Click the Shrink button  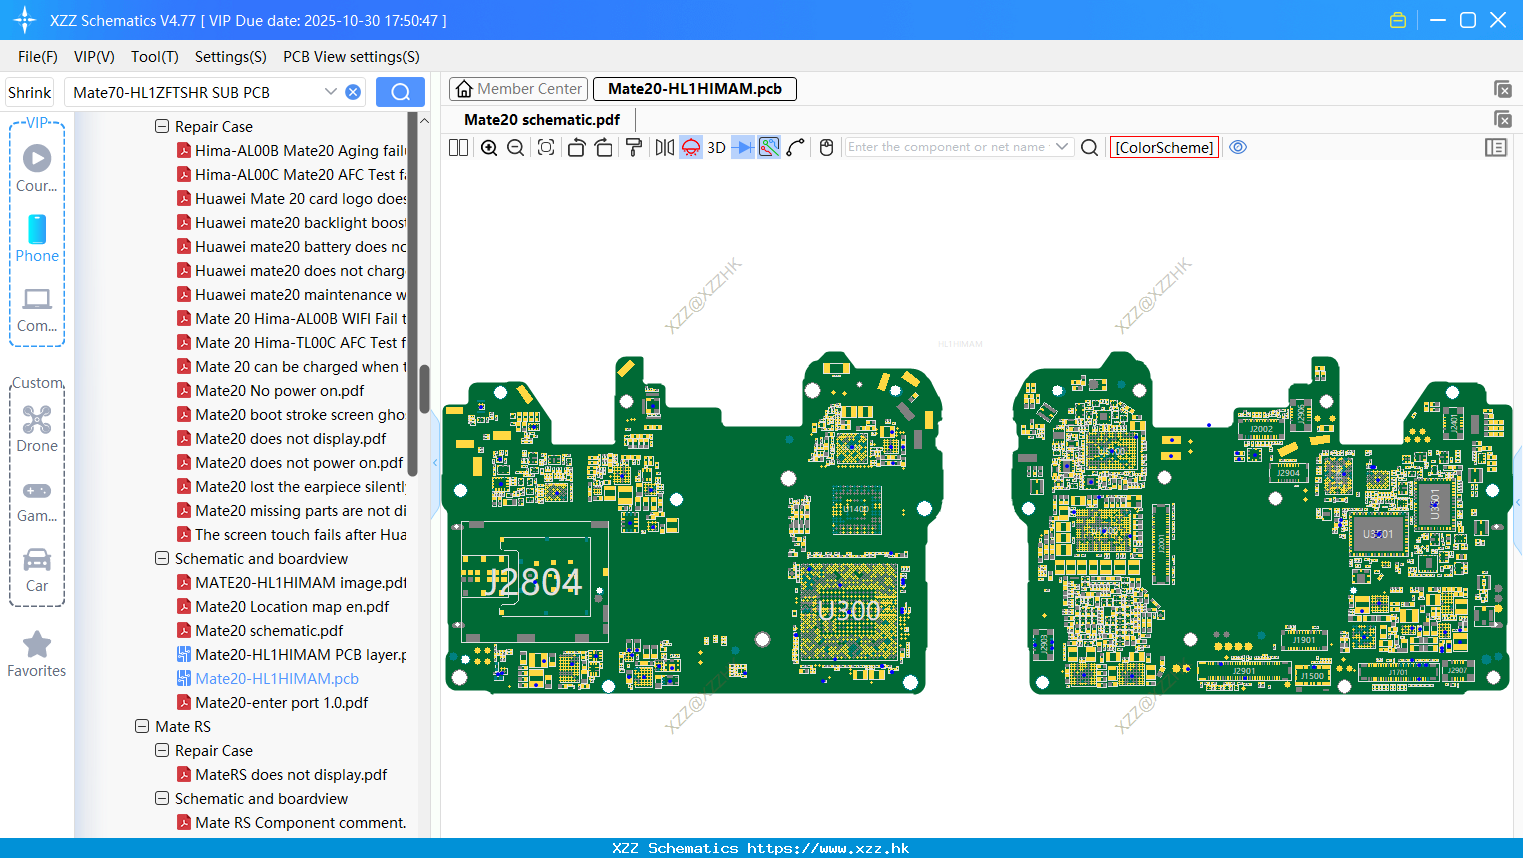[30, 92]
